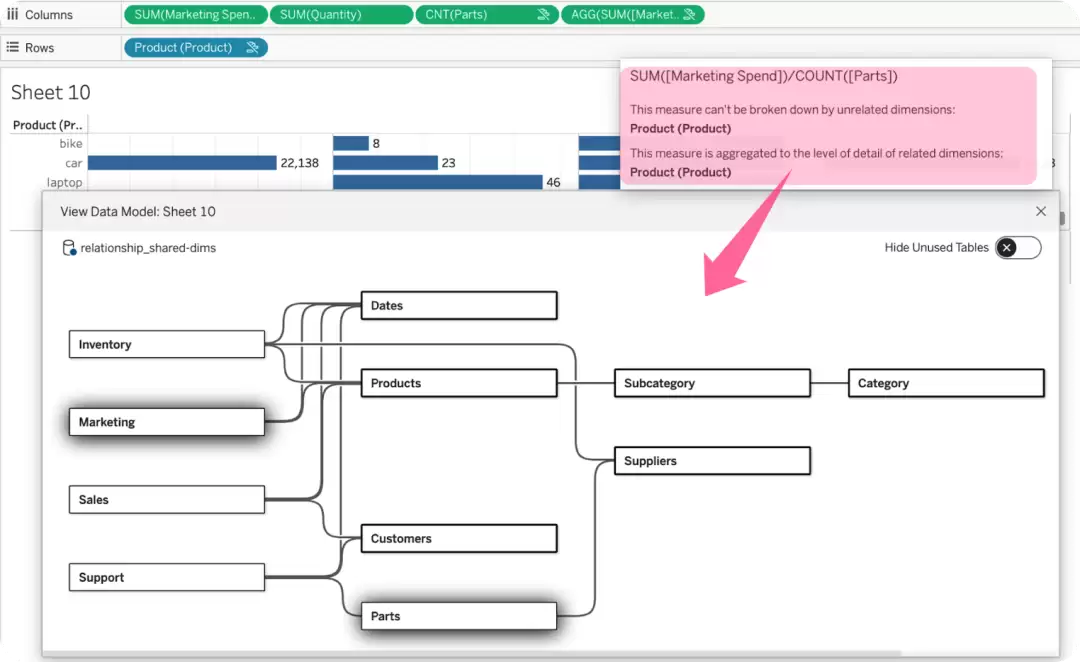Screen dimensions: 1080x662
Task: Click the car row label
Action: 74,163
